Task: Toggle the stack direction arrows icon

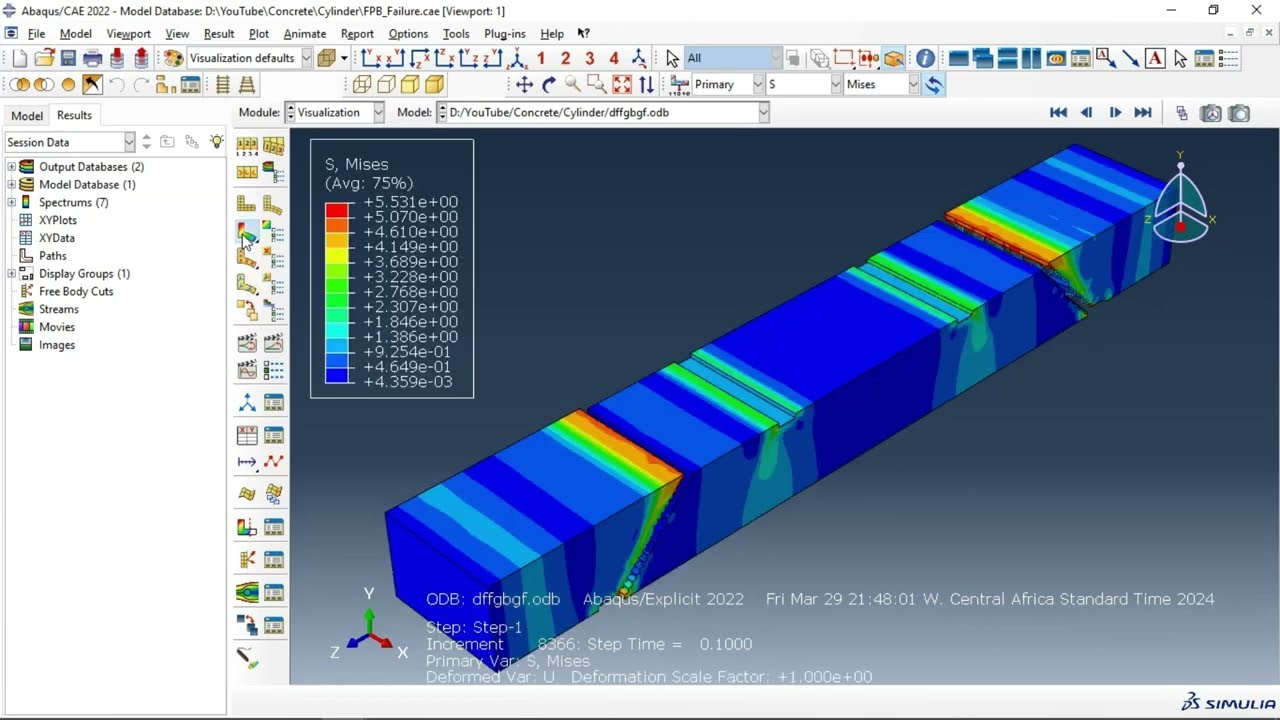Action: (646, 85)
